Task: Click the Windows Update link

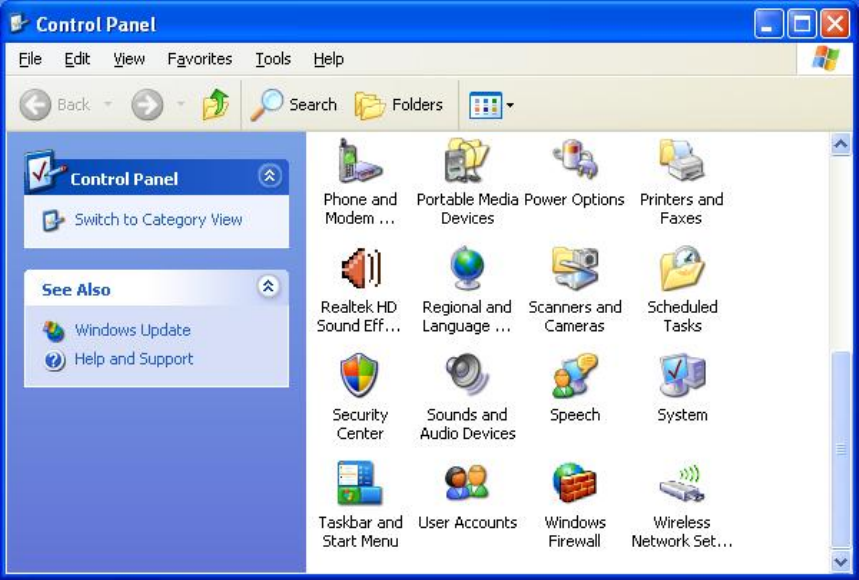Action: 133,330
